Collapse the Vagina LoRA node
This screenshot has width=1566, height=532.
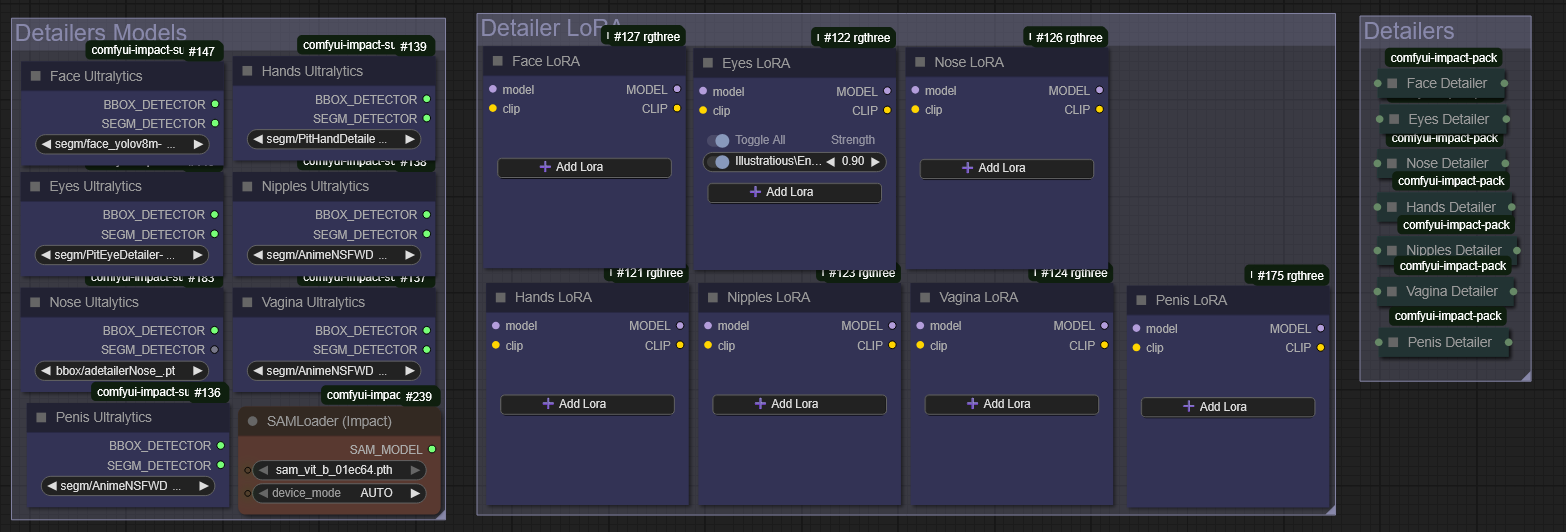point(925,297)
